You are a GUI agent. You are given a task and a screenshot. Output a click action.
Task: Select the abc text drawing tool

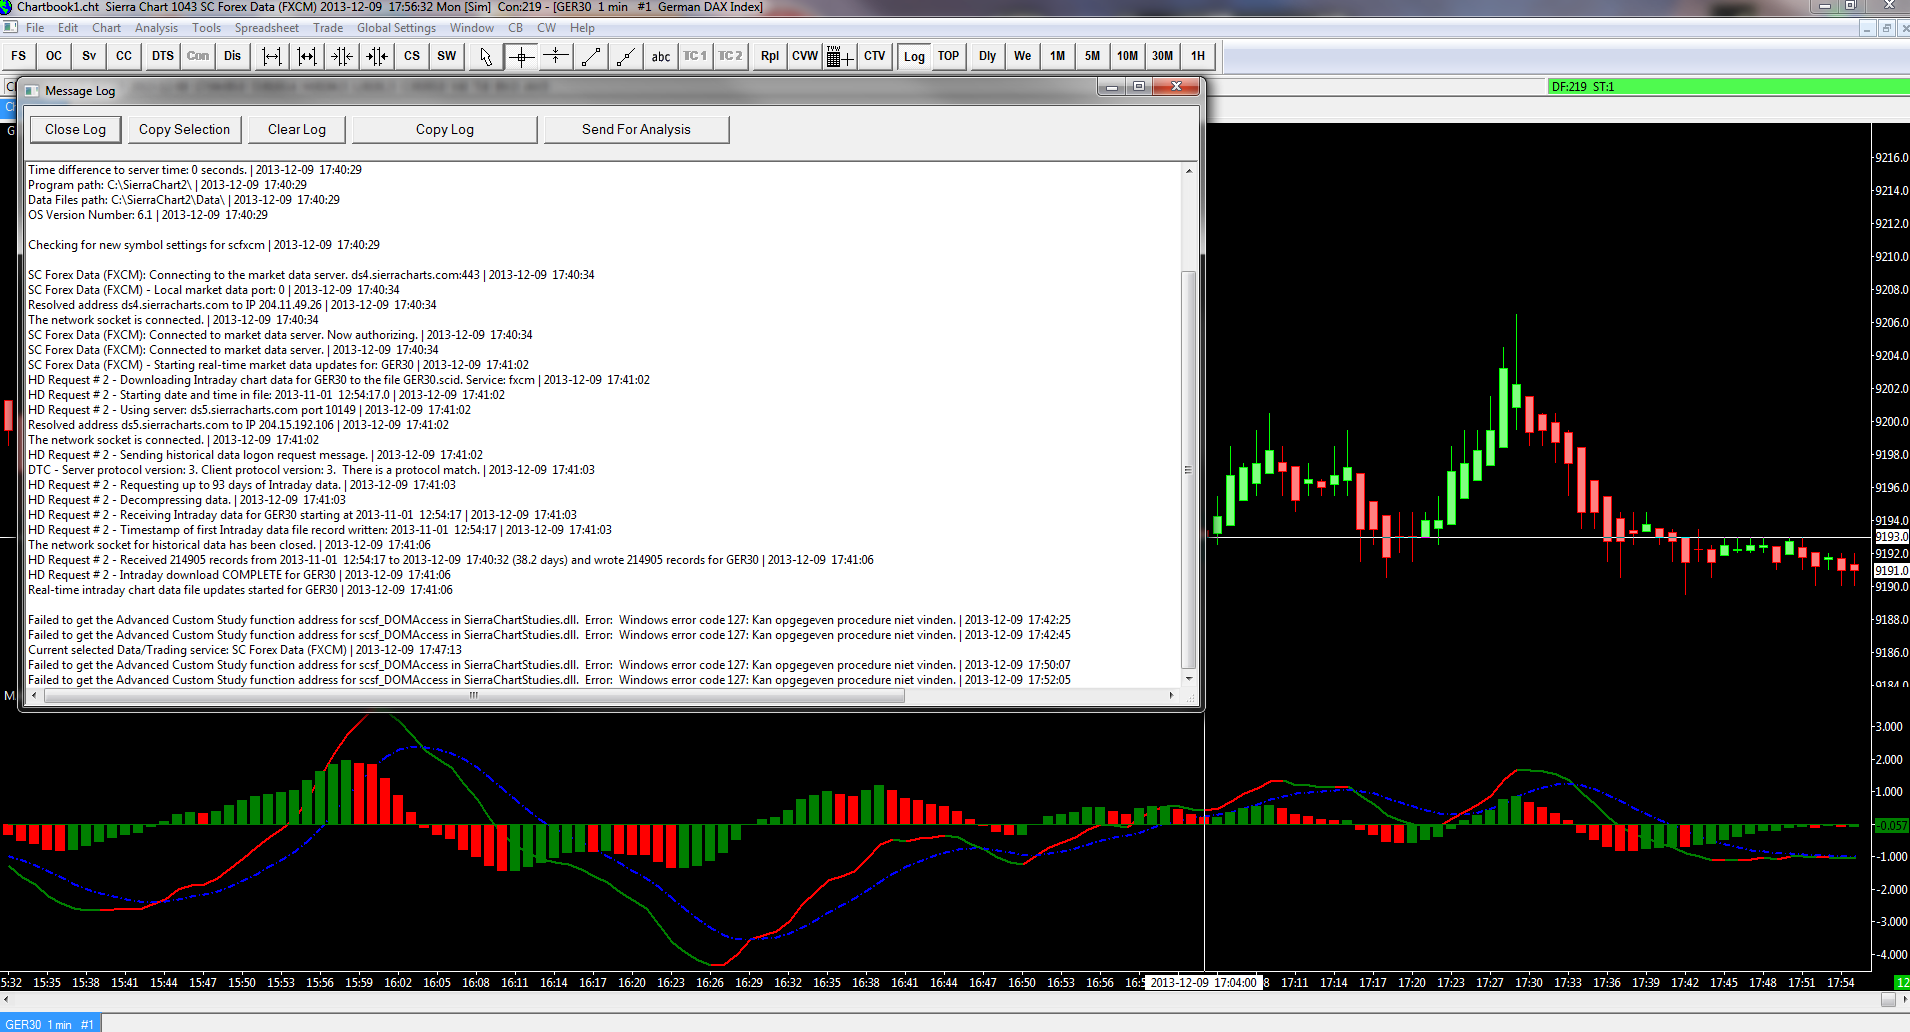661,56
